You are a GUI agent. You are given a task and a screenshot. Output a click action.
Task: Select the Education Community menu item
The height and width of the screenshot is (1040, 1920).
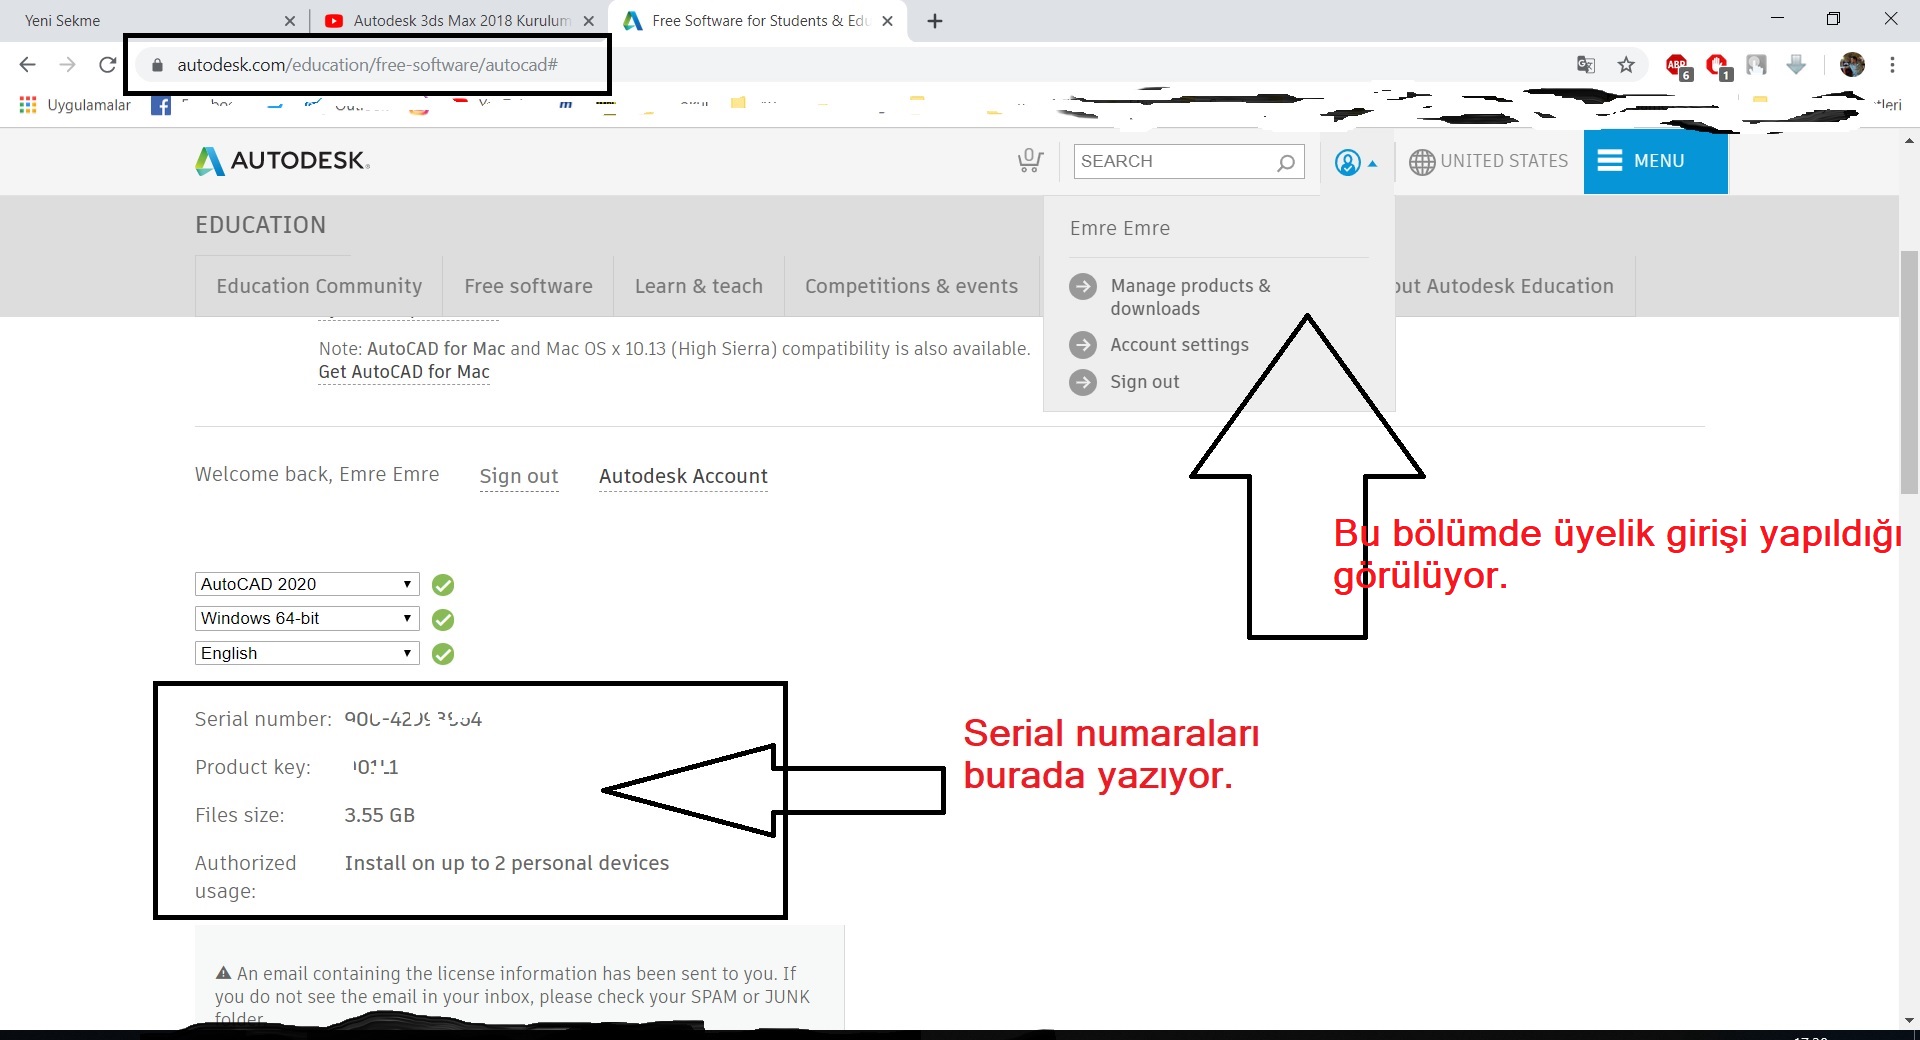(319, 286)
